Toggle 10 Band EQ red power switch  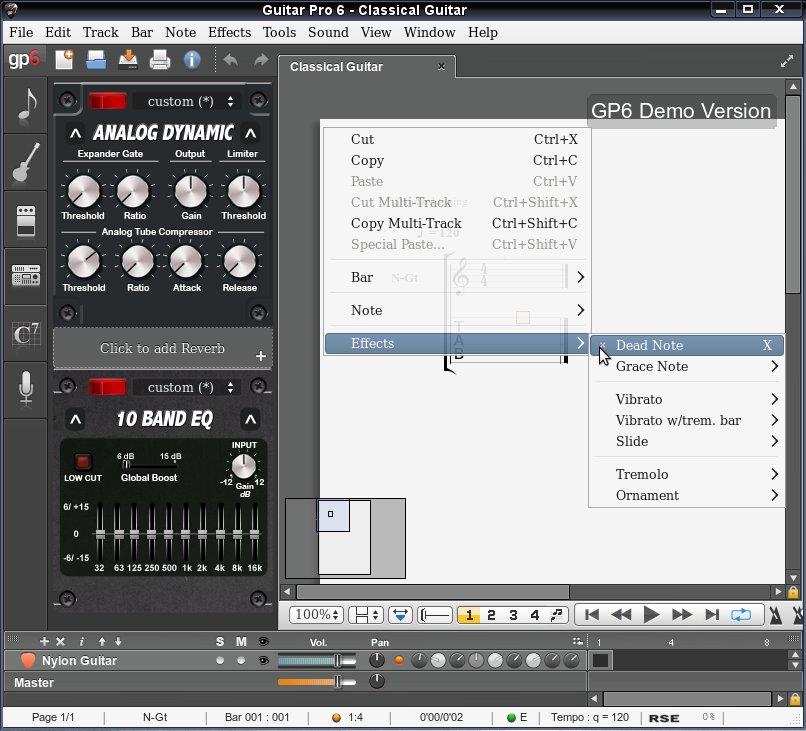[107, 387]
